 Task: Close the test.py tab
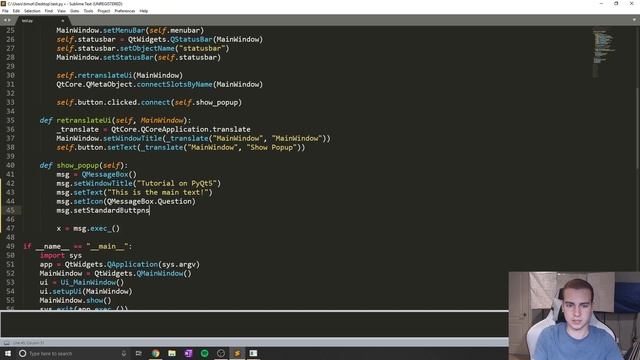tap(62, 20)
